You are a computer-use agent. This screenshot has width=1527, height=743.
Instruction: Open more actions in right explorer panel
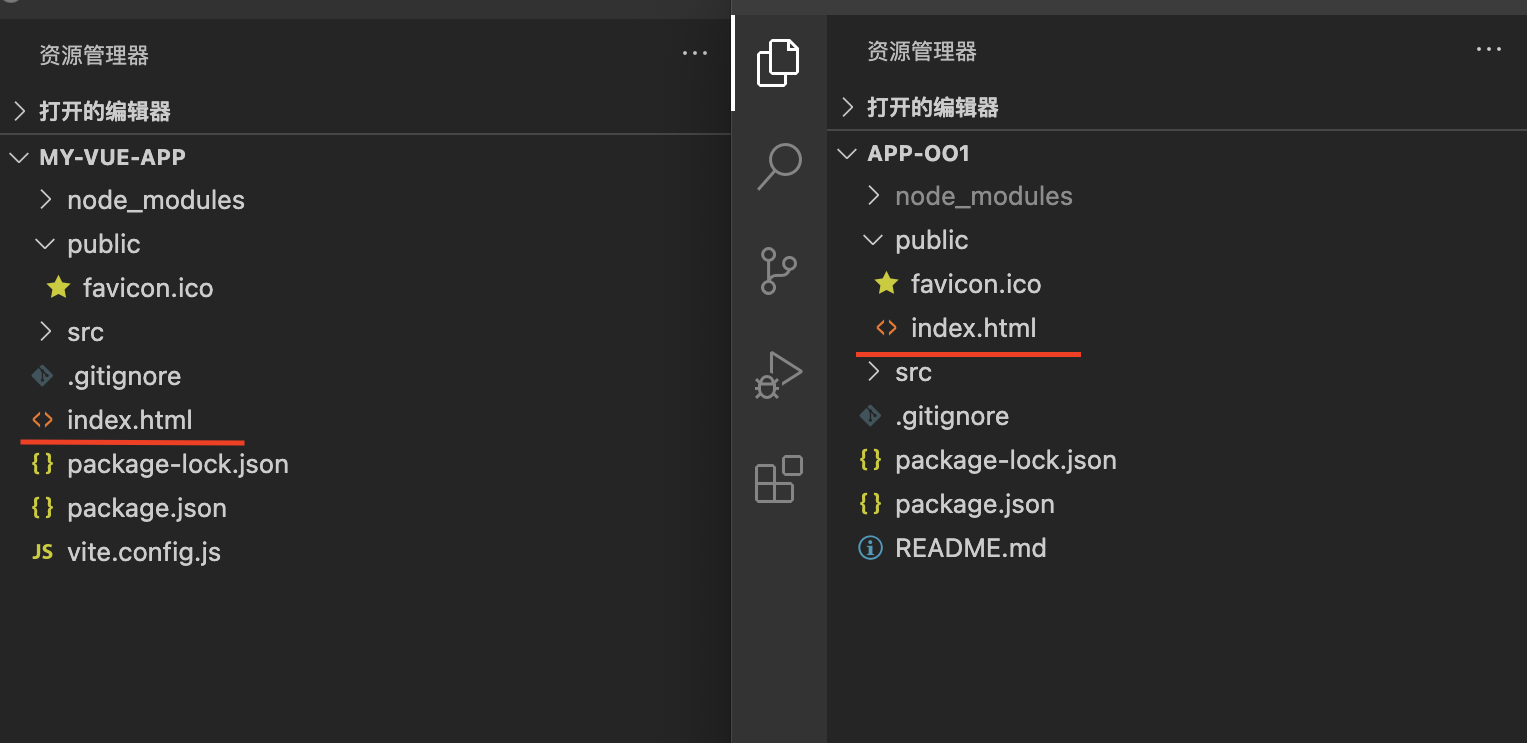[1488, 50]
